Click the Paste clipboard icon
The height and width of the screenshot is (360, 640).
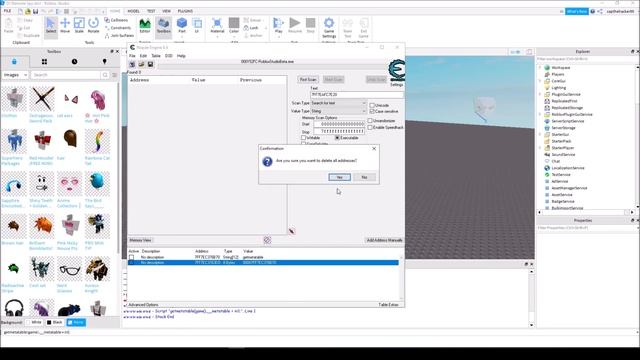point(9,26)
